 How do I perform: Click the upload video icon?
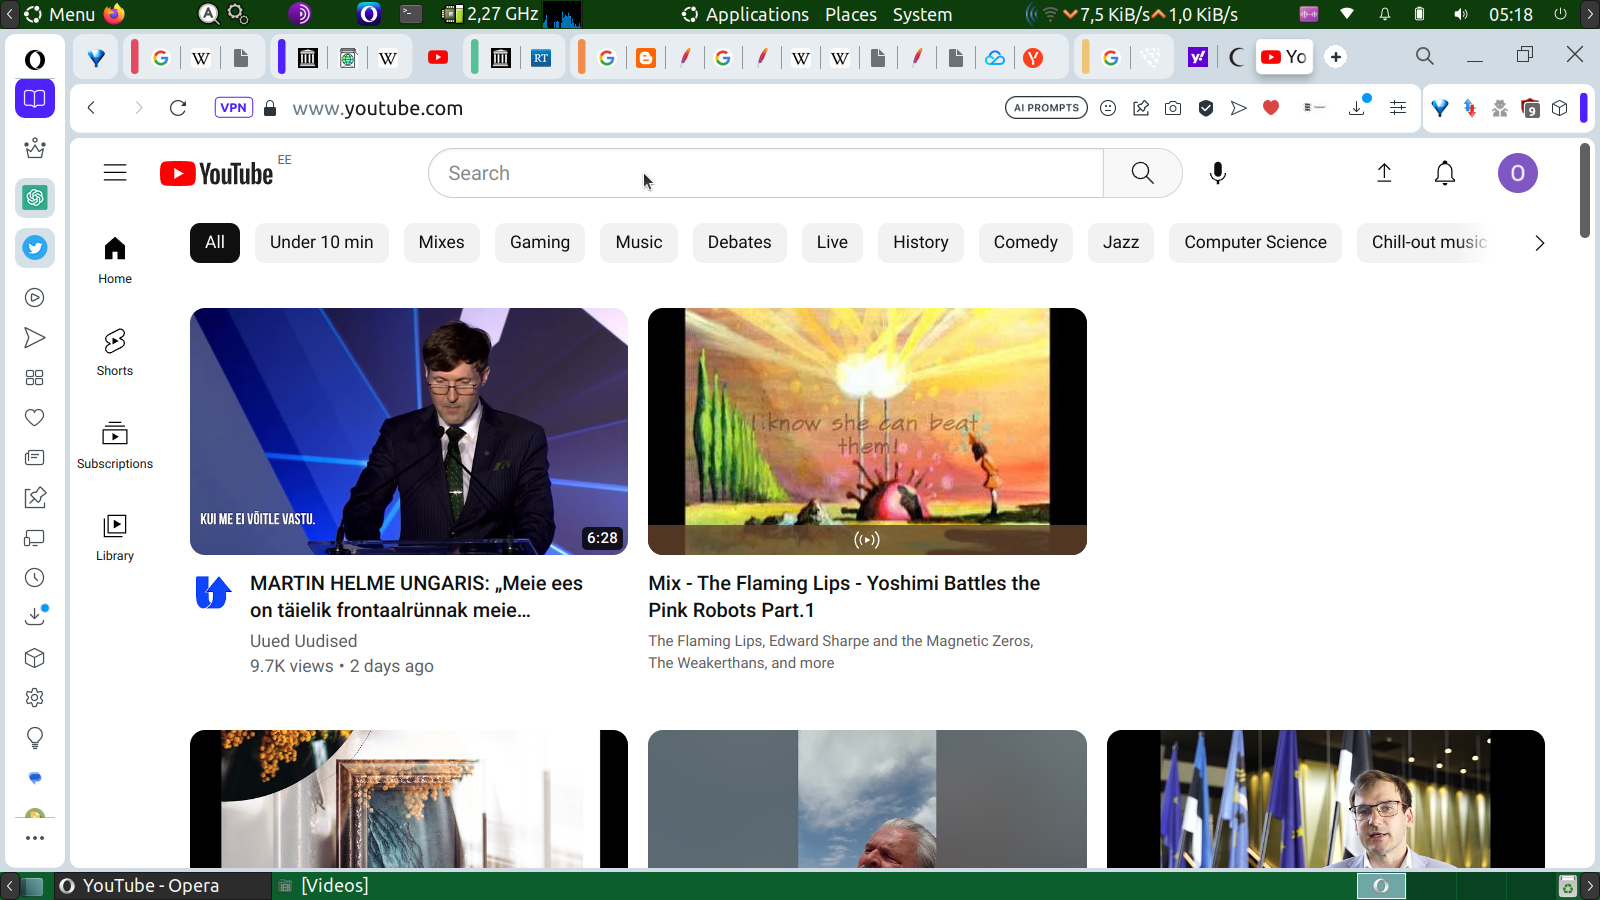click(1384, 173)
